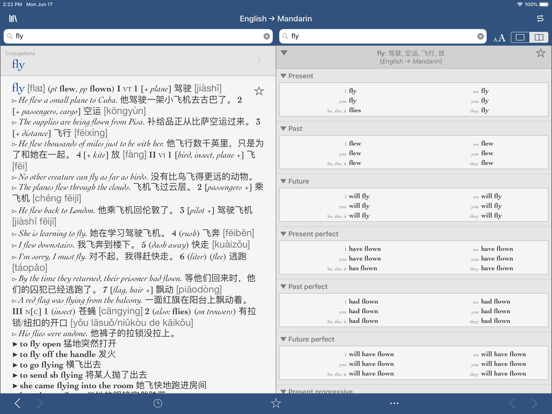Collapse the Future tense section
552x414 pixels.
(283, 181)
